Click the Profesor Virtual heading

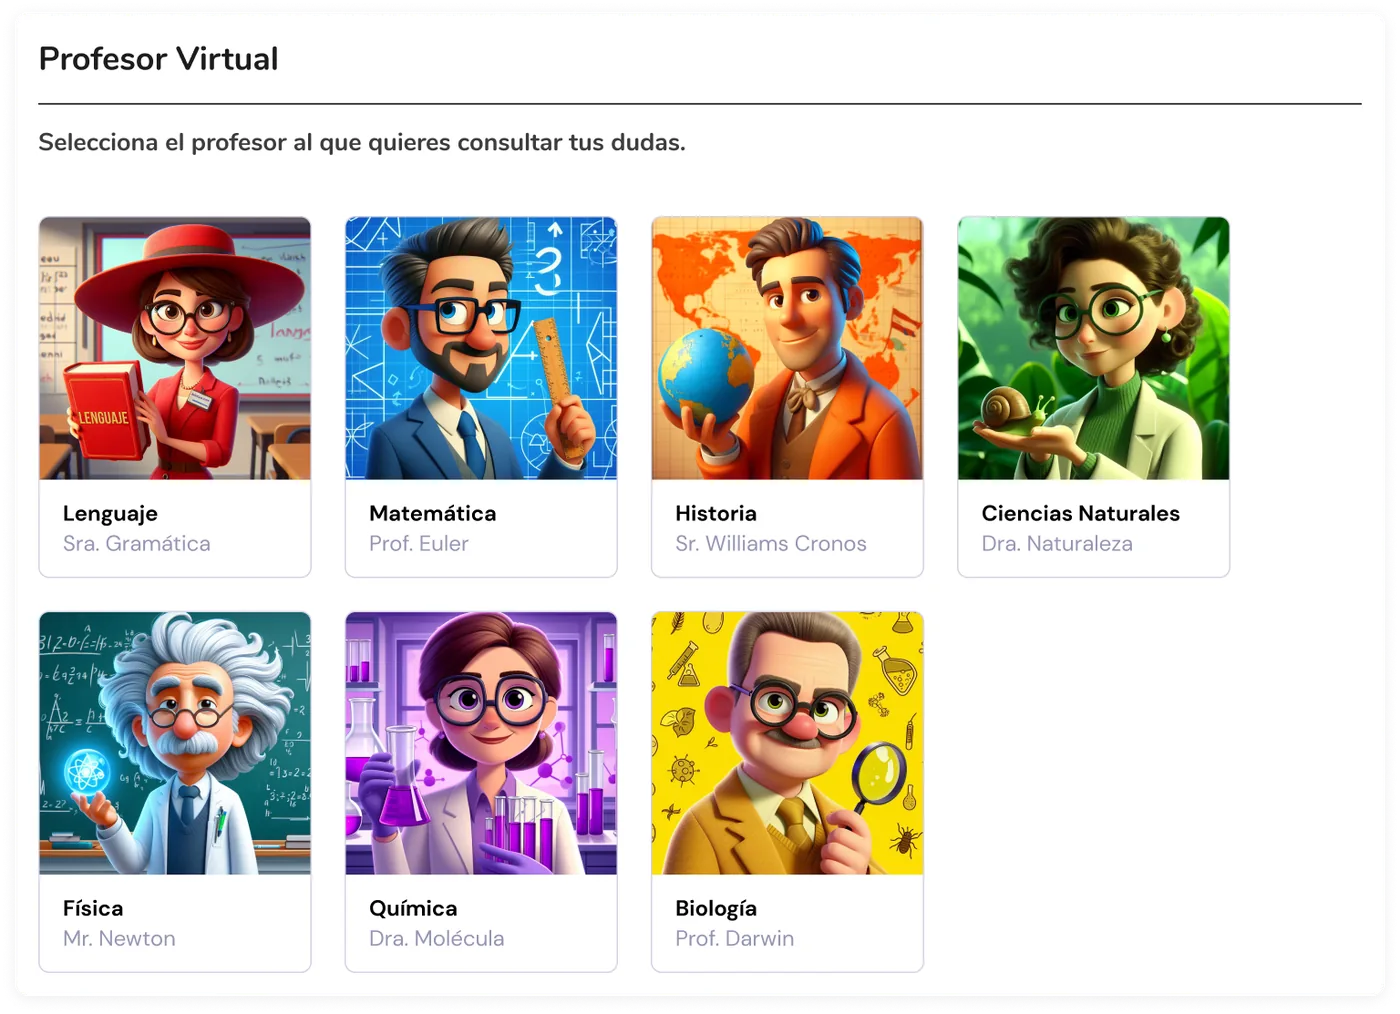158,59
